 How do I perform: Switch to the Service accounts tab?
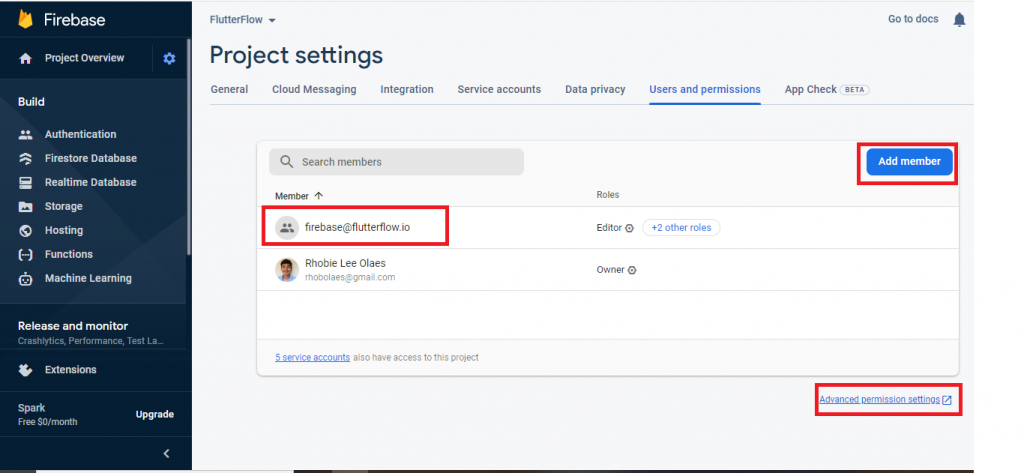[499, 90]
